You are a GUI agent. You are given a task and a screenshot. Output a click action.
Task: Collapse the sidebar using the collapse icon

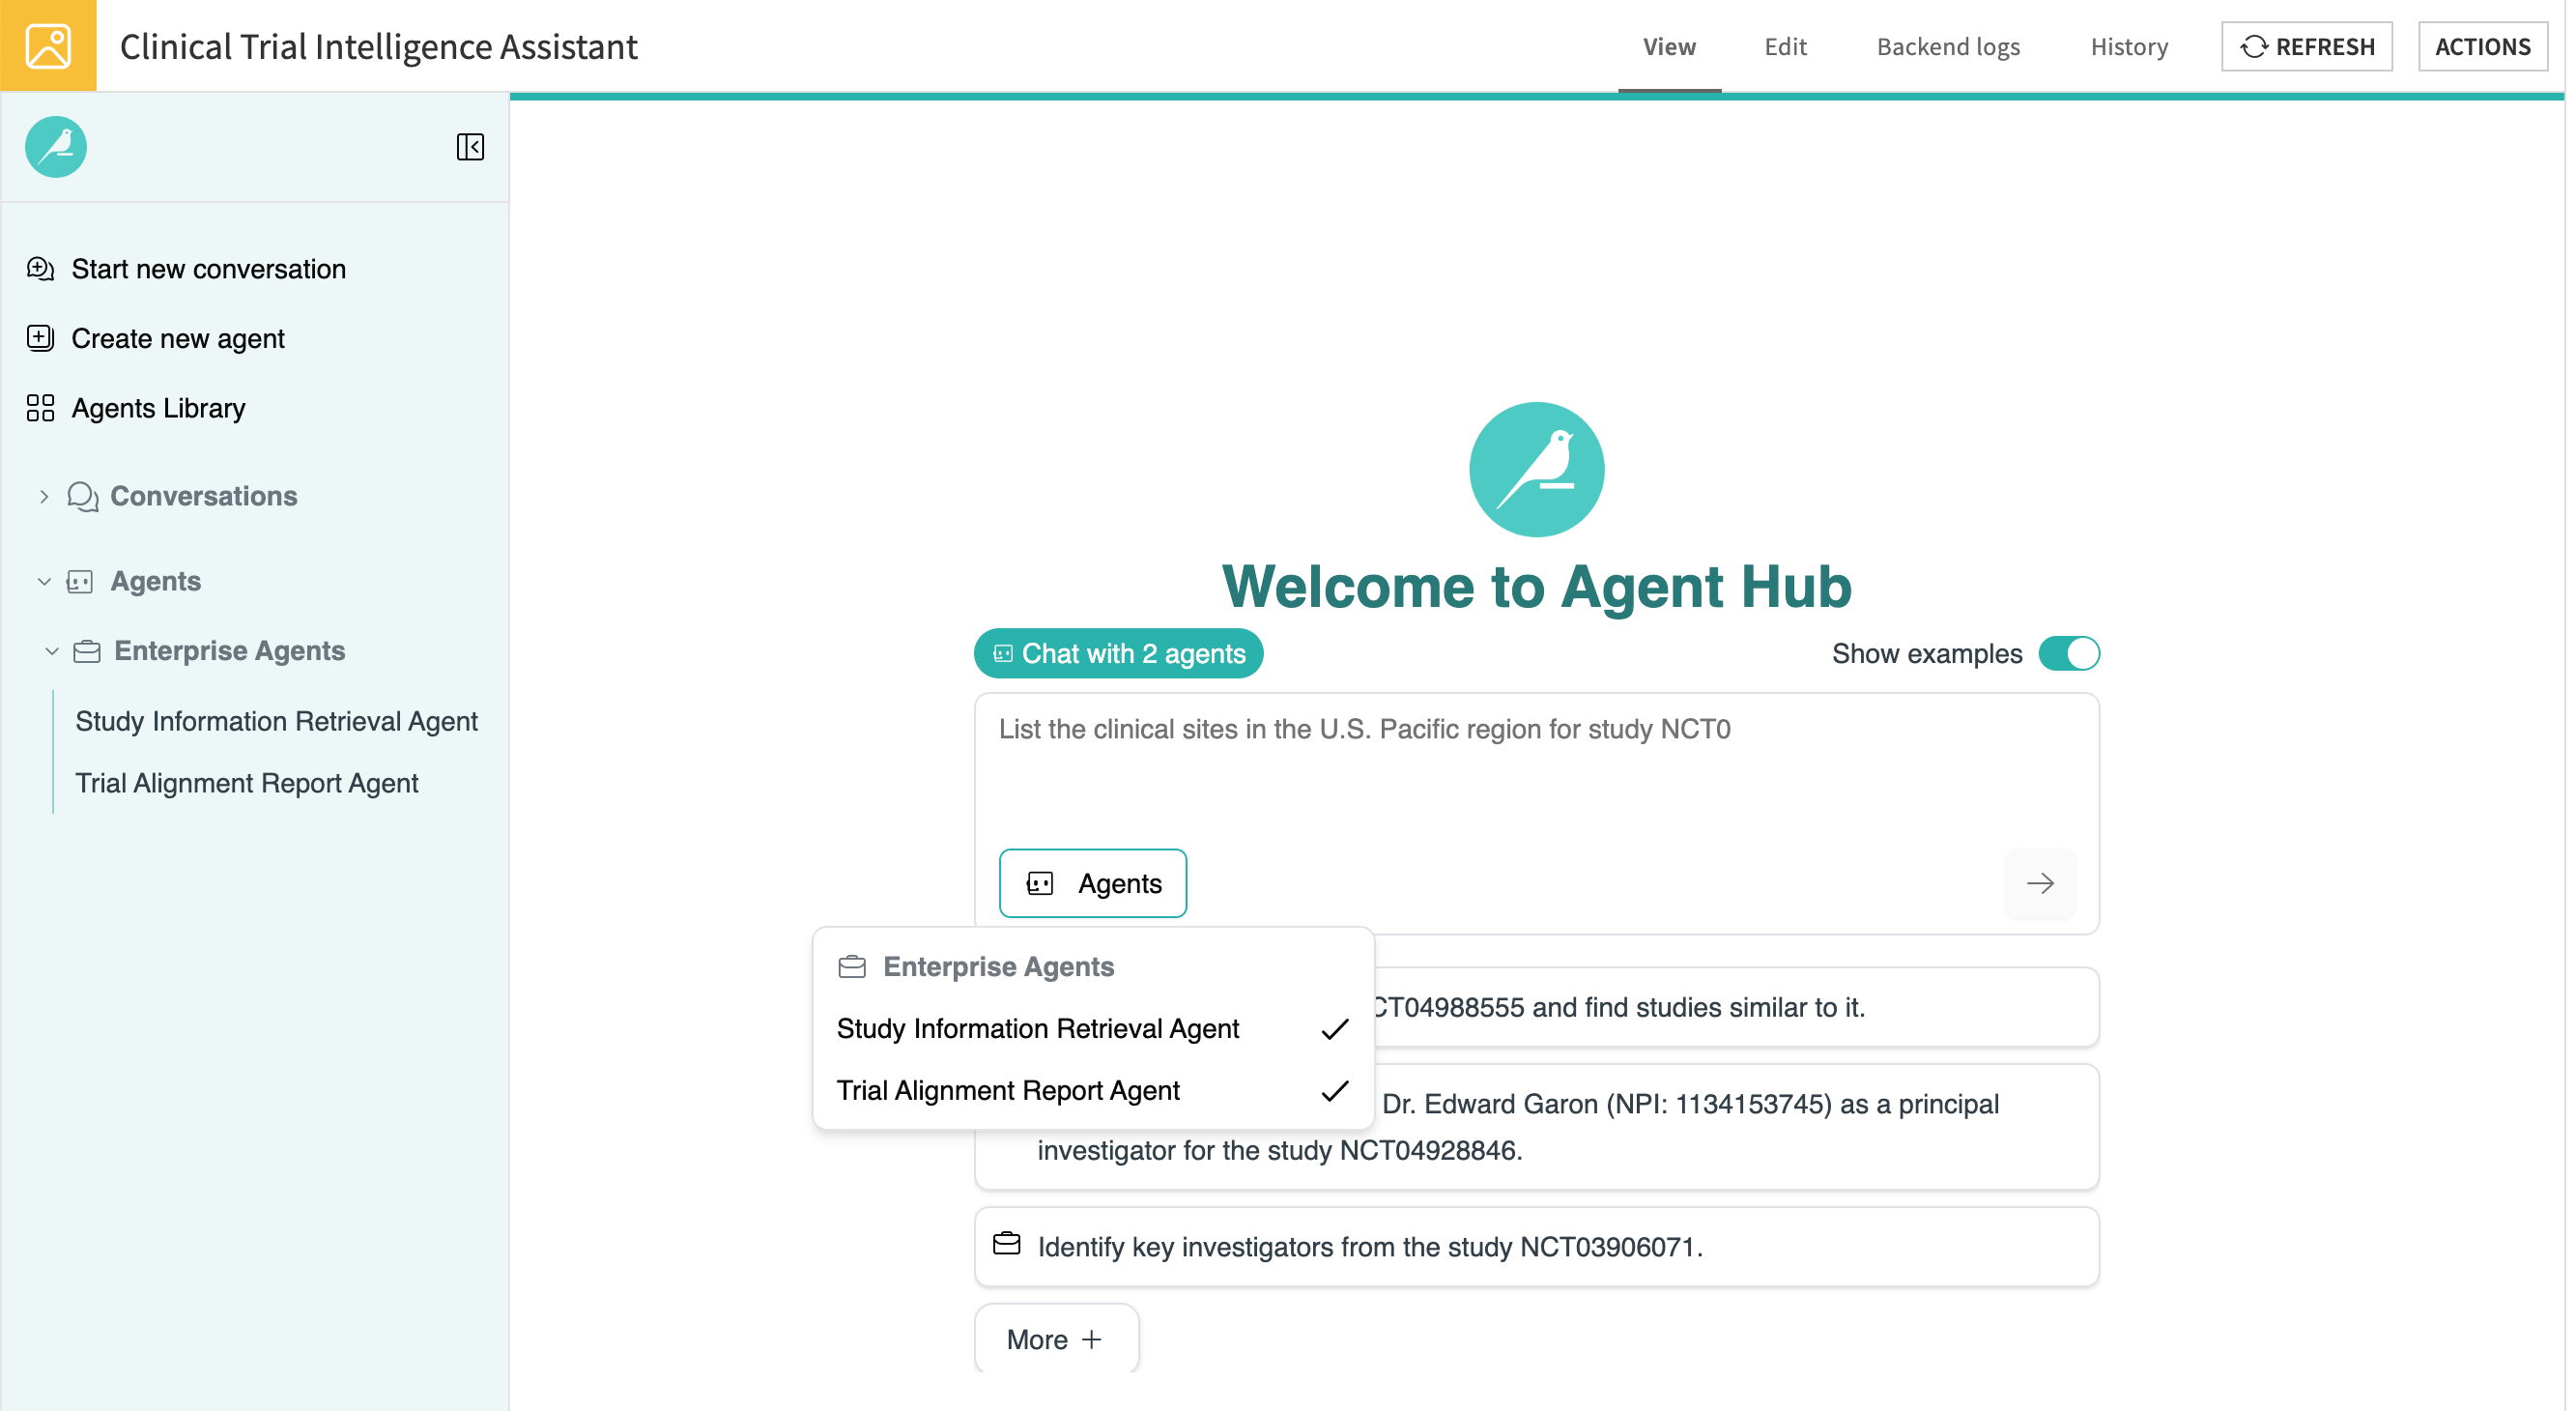470,147
